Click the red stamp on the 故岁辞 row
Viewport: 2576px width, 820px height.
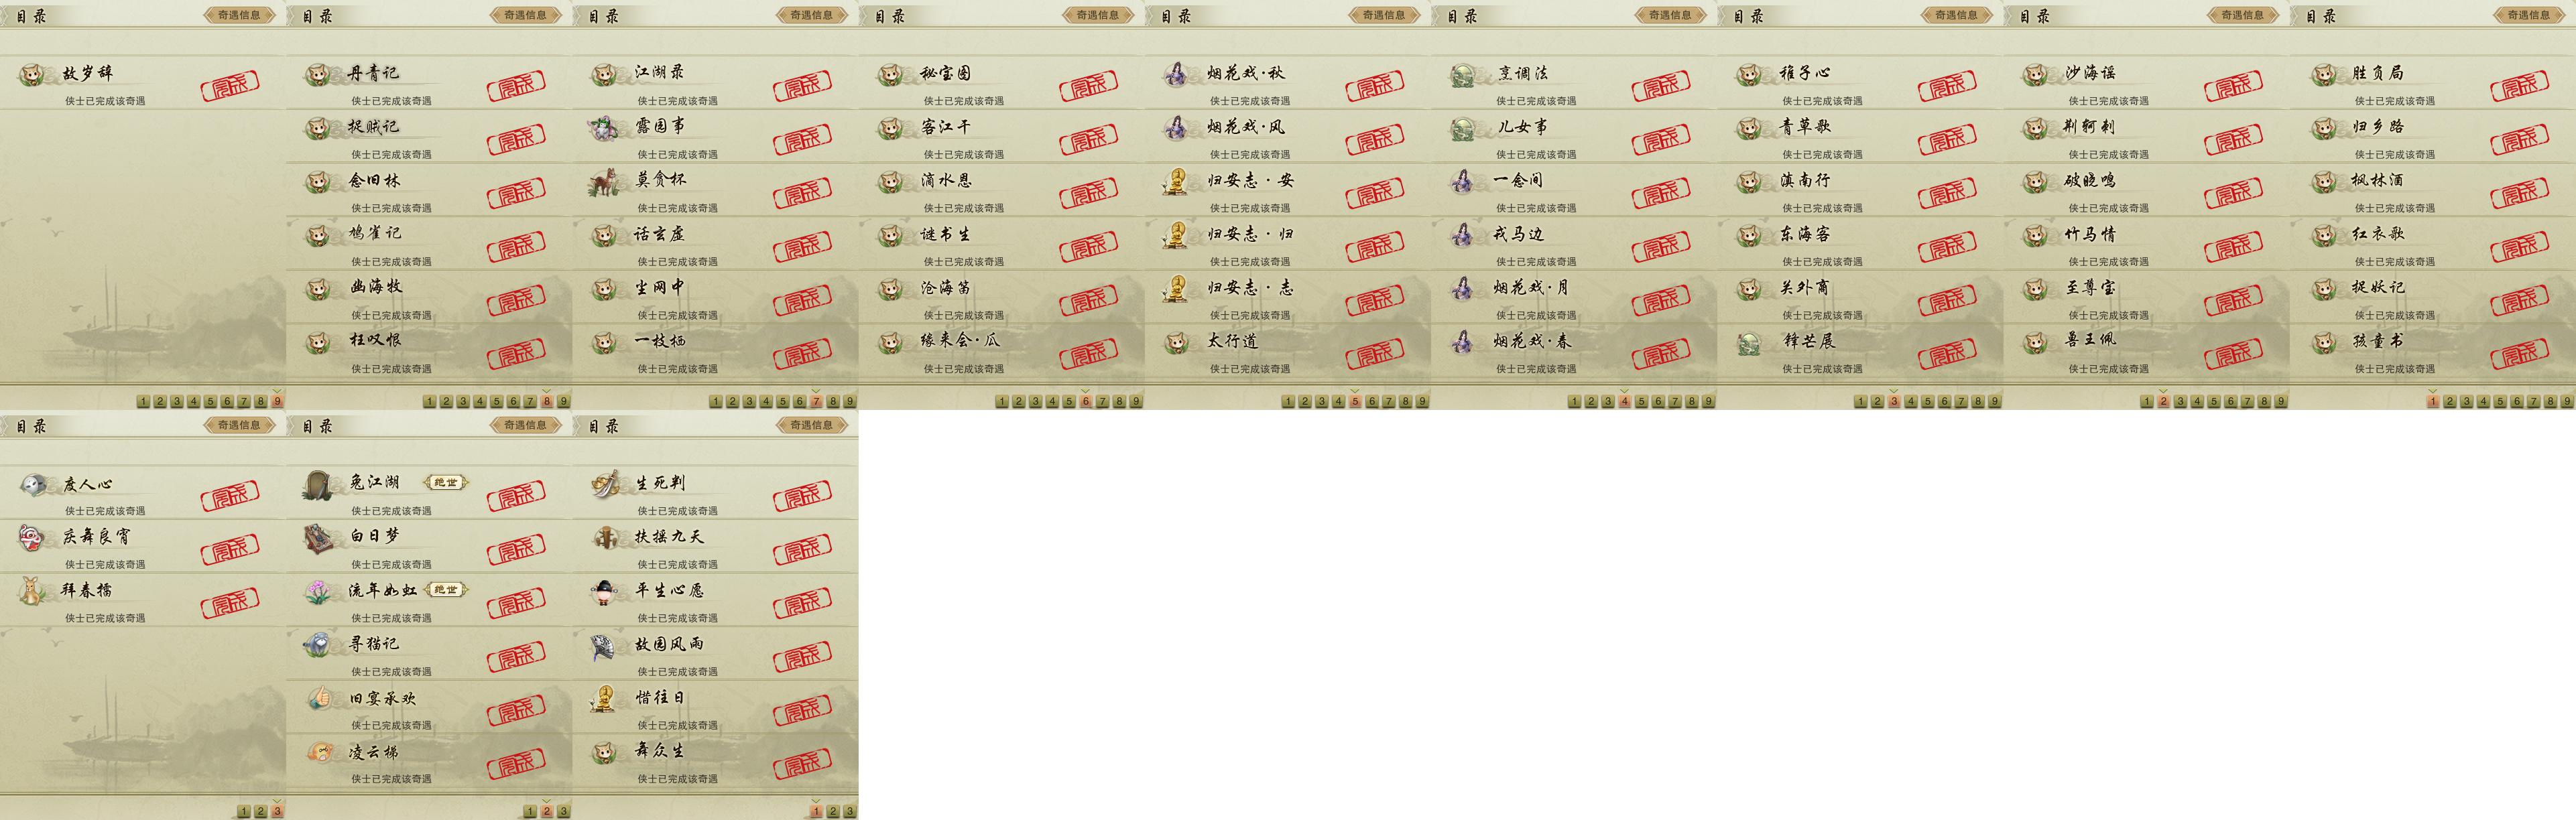230,86
